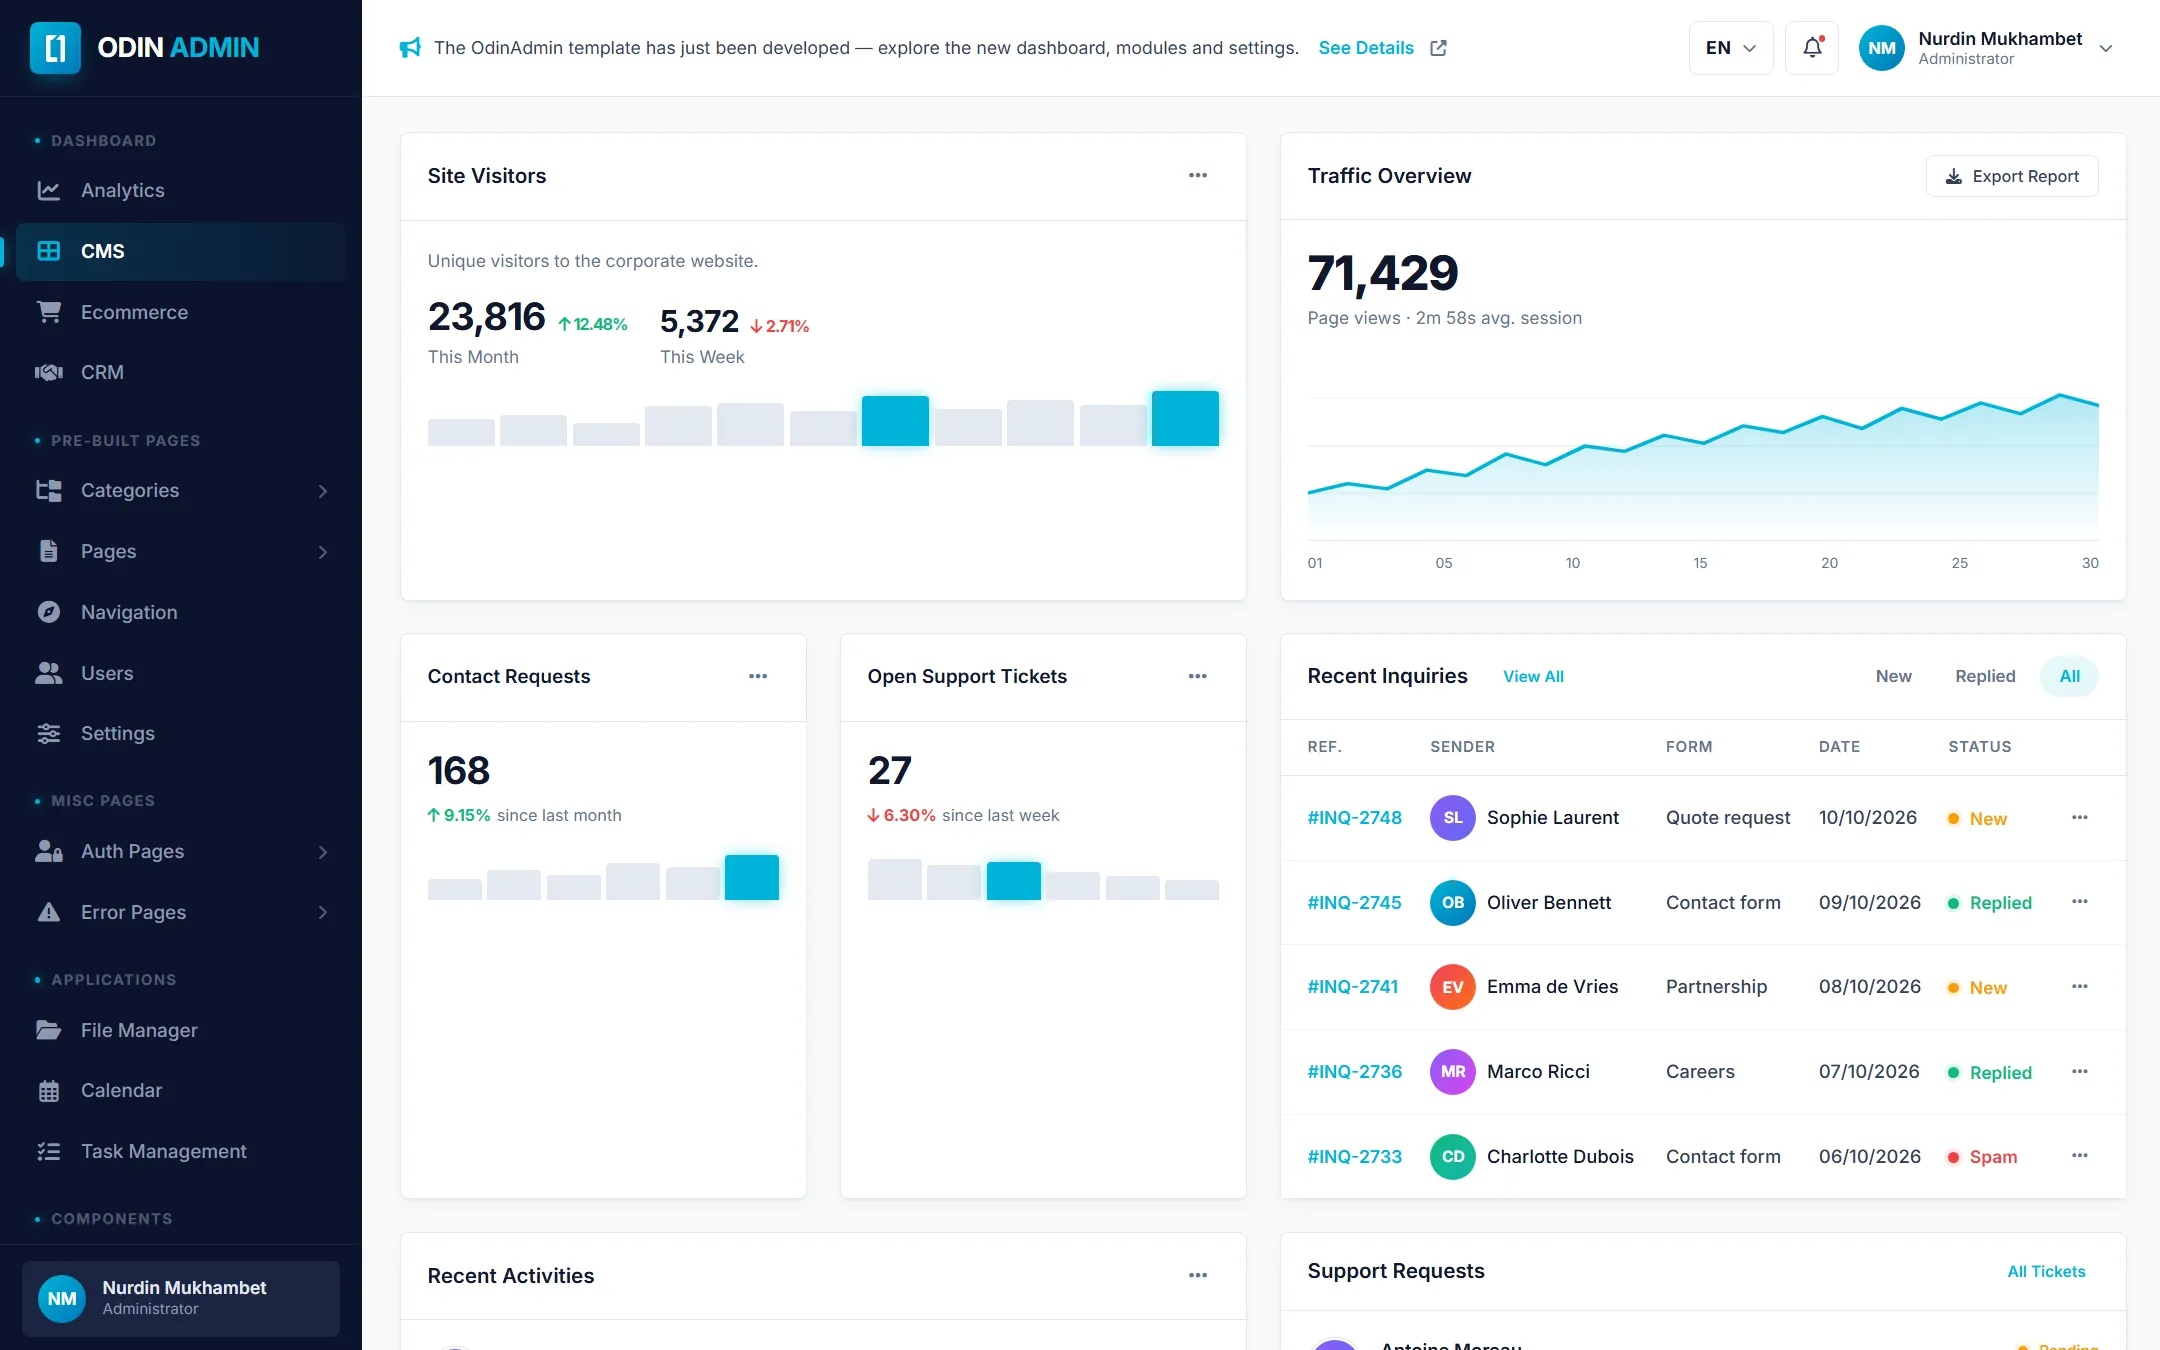Click the Task Management checklist icon
Viewport: 2160px width, 1350px height.
pos(48,1151)
